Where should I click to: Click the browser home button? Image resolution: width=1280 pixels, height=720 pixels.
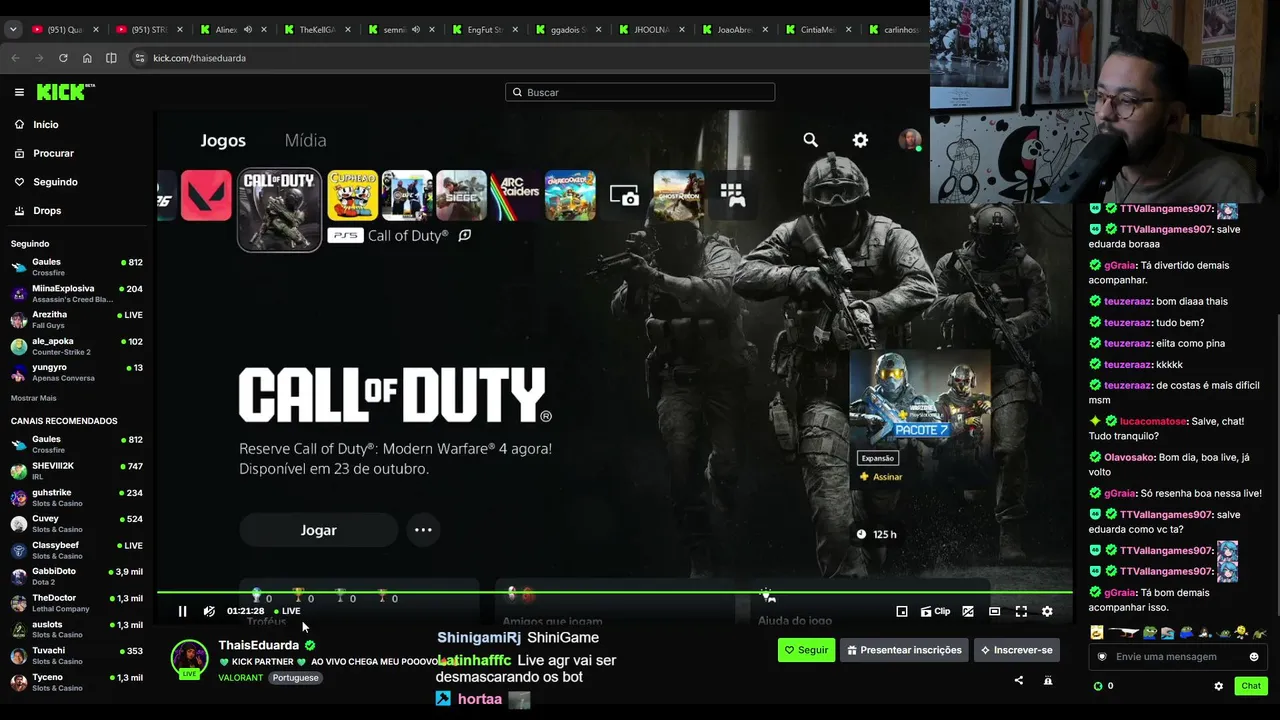pos(87,58)
